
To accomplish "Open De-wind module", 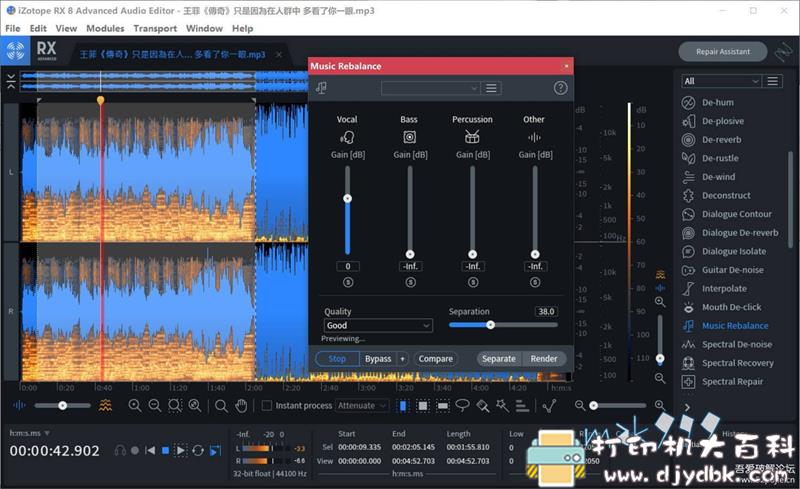I will (x=718, y=177).
